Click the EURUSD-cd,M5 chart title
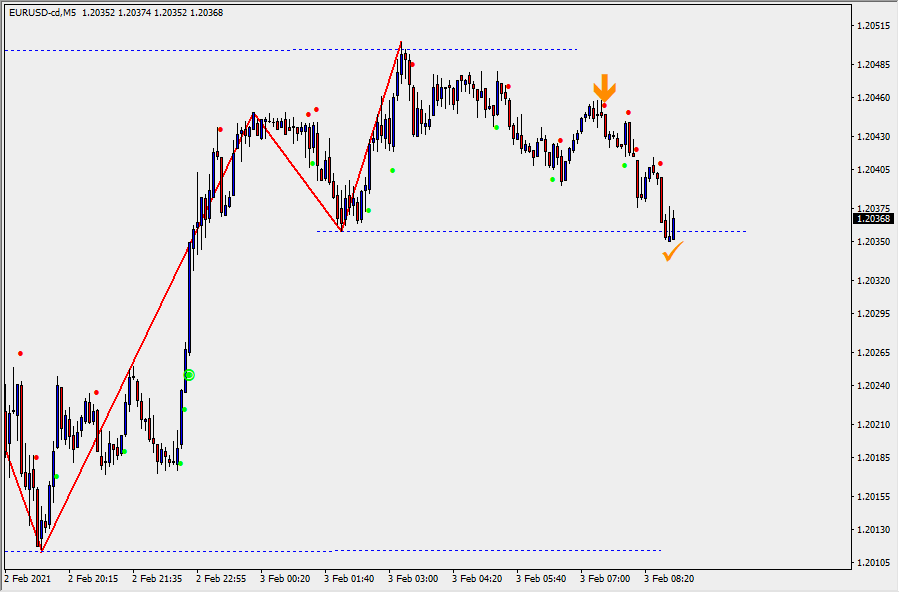This screenshot has height=592, width=899. click(x=43, y=13)
